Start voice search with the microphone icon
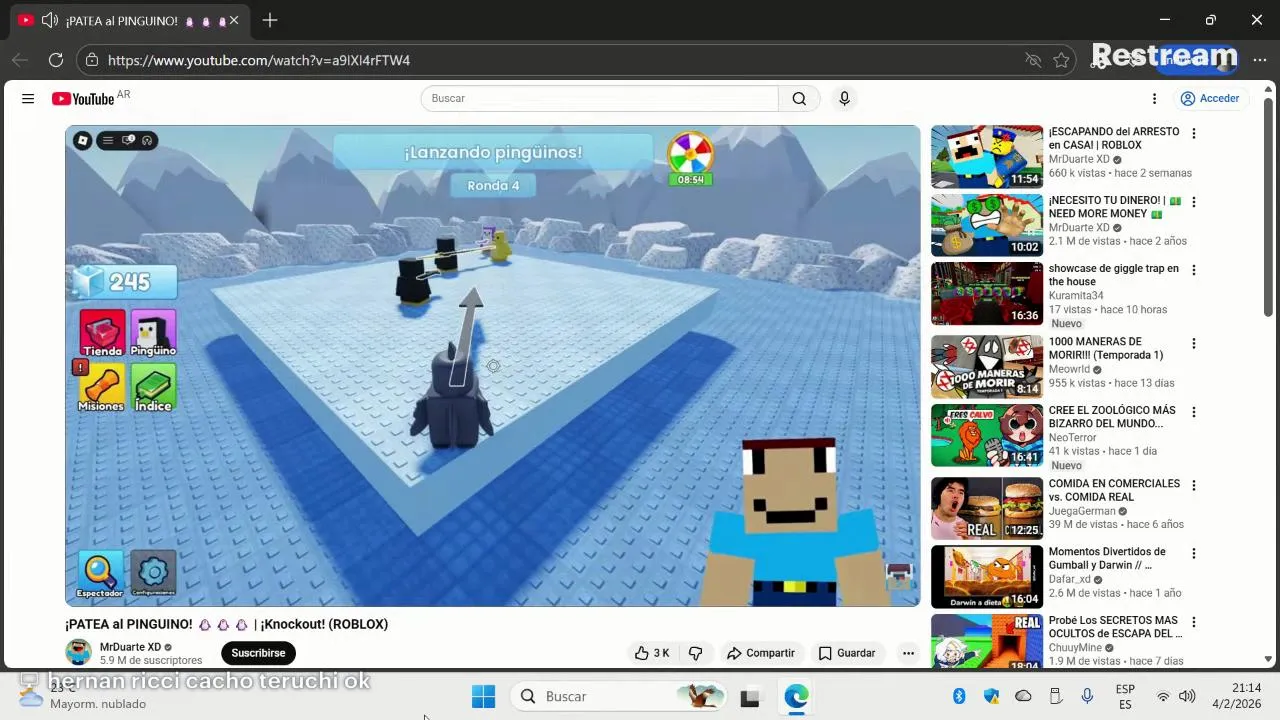The image size is (1280, 720). (844, 98)
